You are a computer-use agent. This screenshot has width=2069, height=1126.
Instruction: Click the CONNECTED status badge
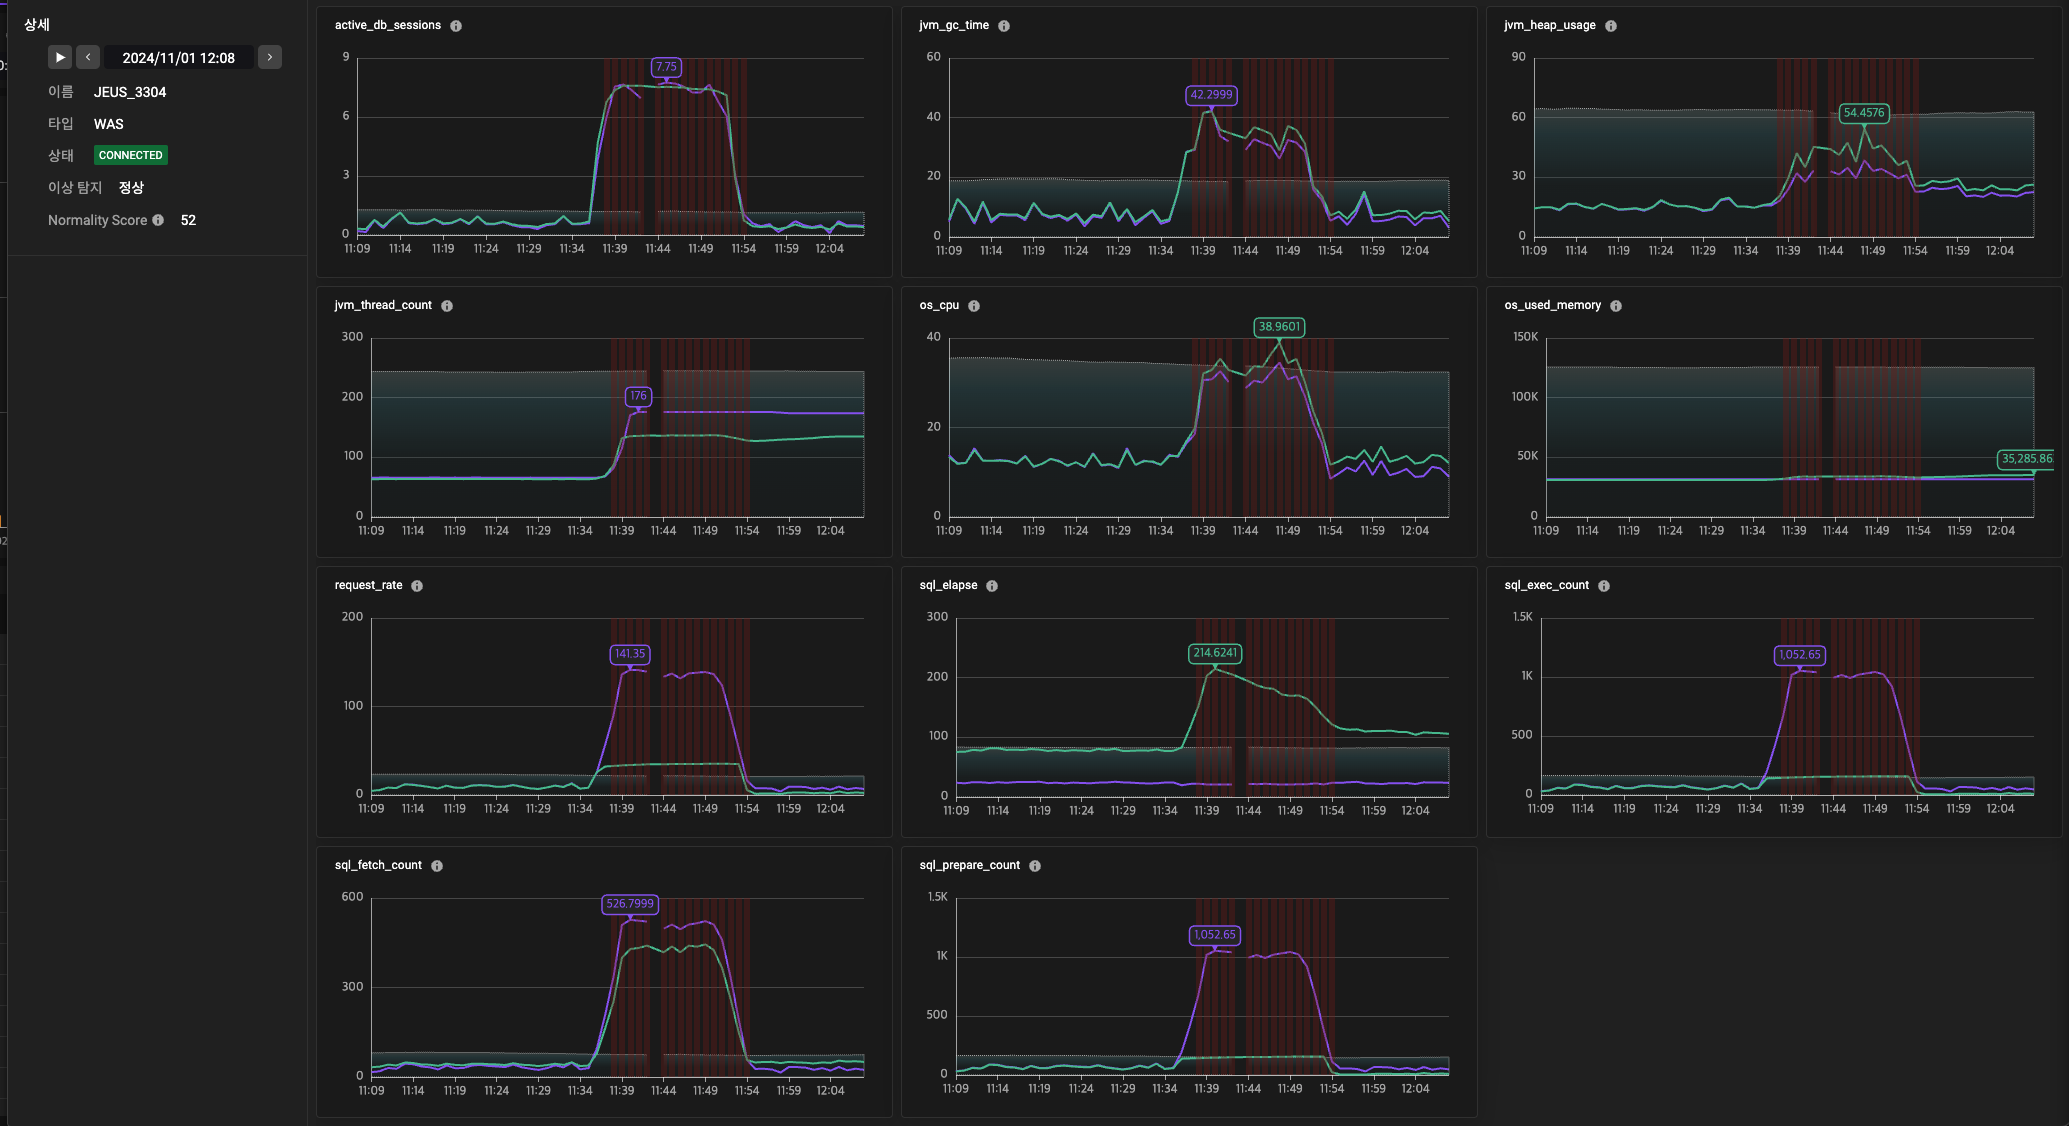pos(130,155)
